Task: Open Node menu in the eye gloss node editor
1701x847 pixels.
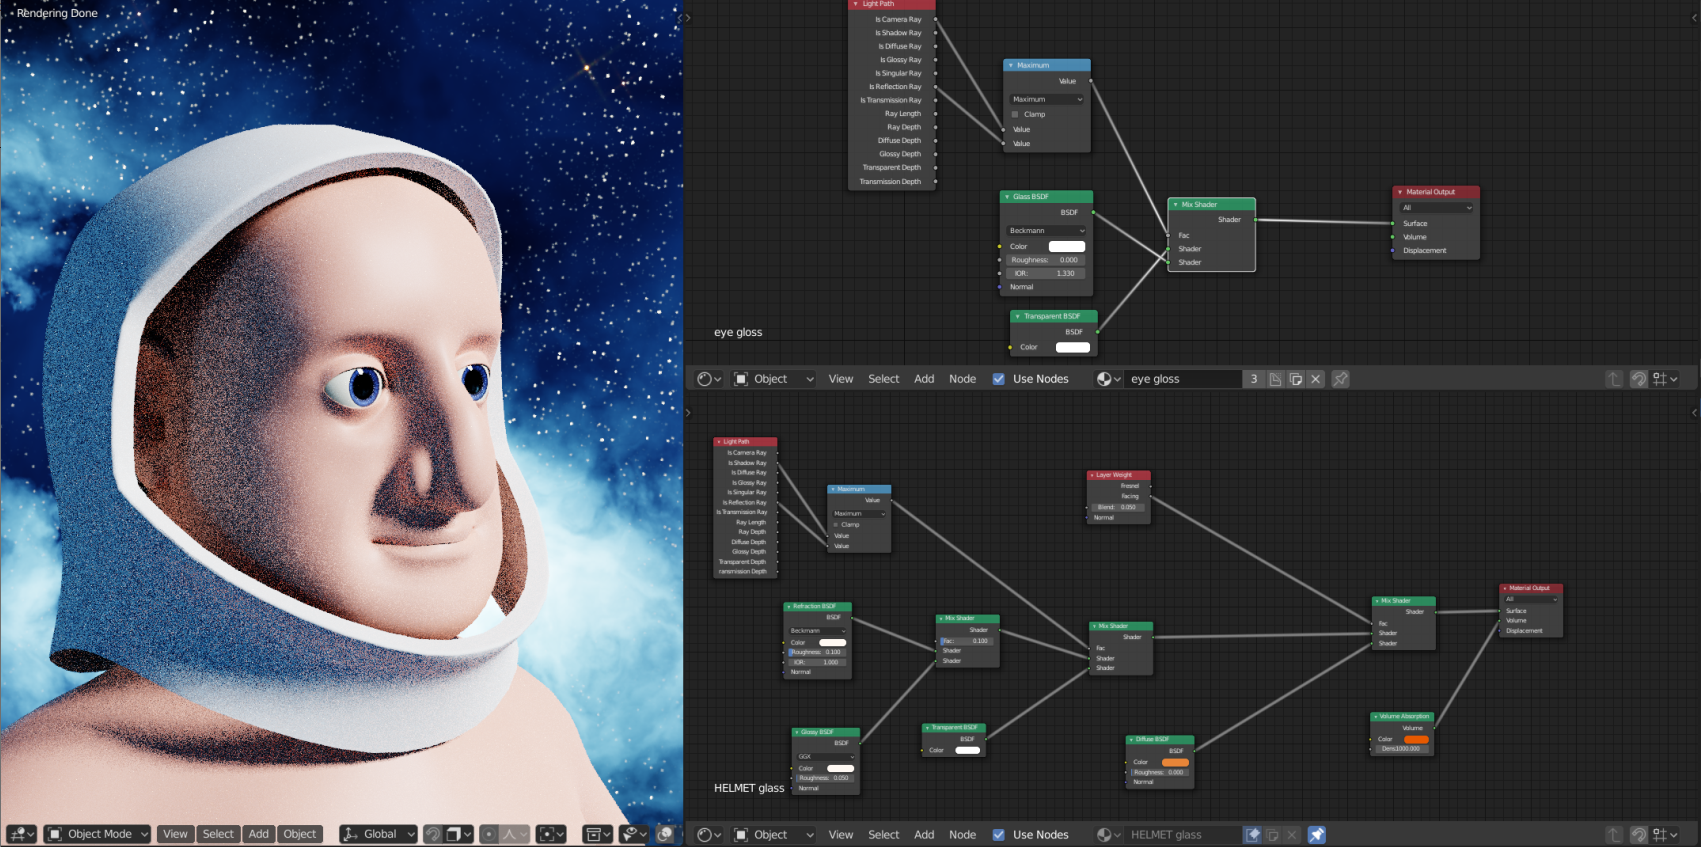Action: (x=962, y=379)
